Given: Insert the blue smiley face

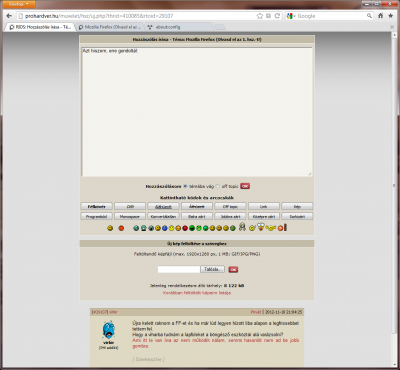Looking at the screenshot, I should [165, 228].
